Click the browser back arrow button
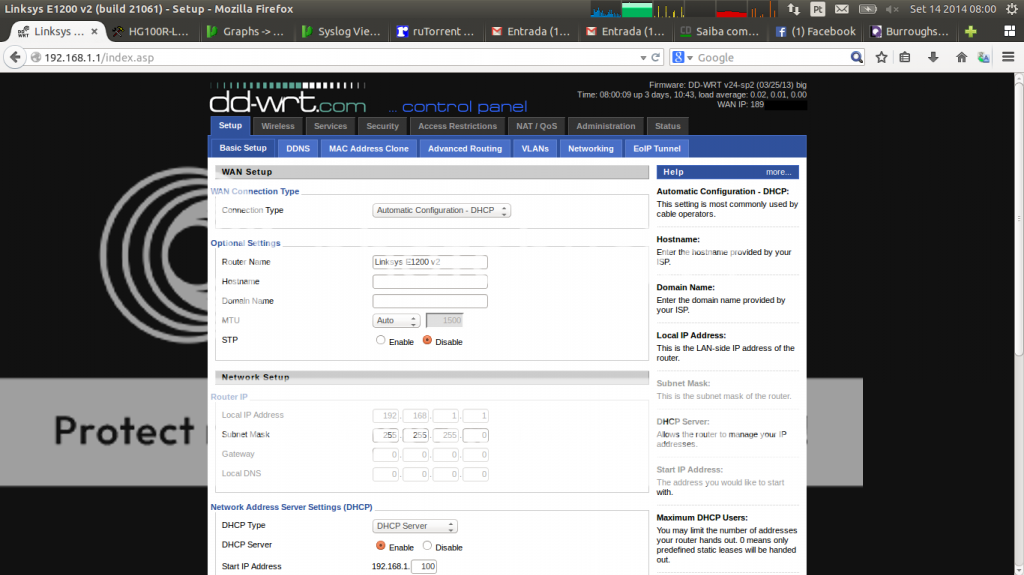 click(x=15, y=58)
